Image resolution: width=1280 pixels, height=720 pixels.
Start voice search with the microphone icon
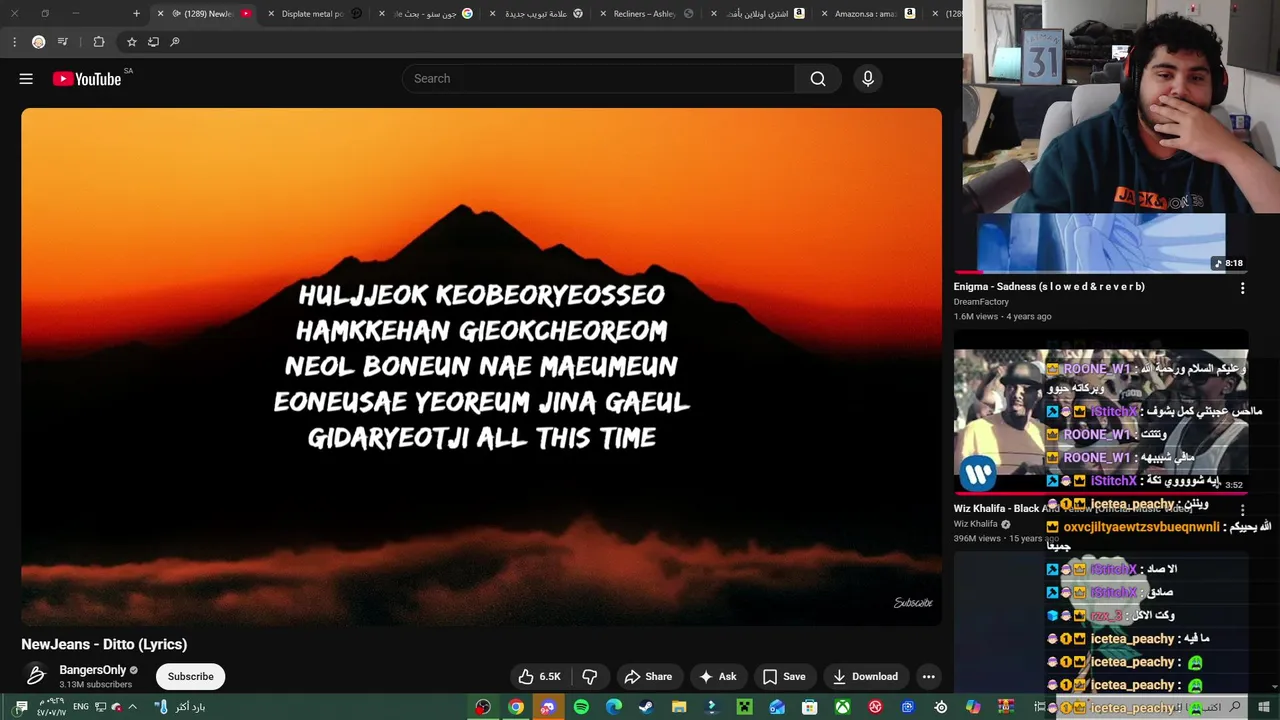pyautogui.click(x=868, y=79)
